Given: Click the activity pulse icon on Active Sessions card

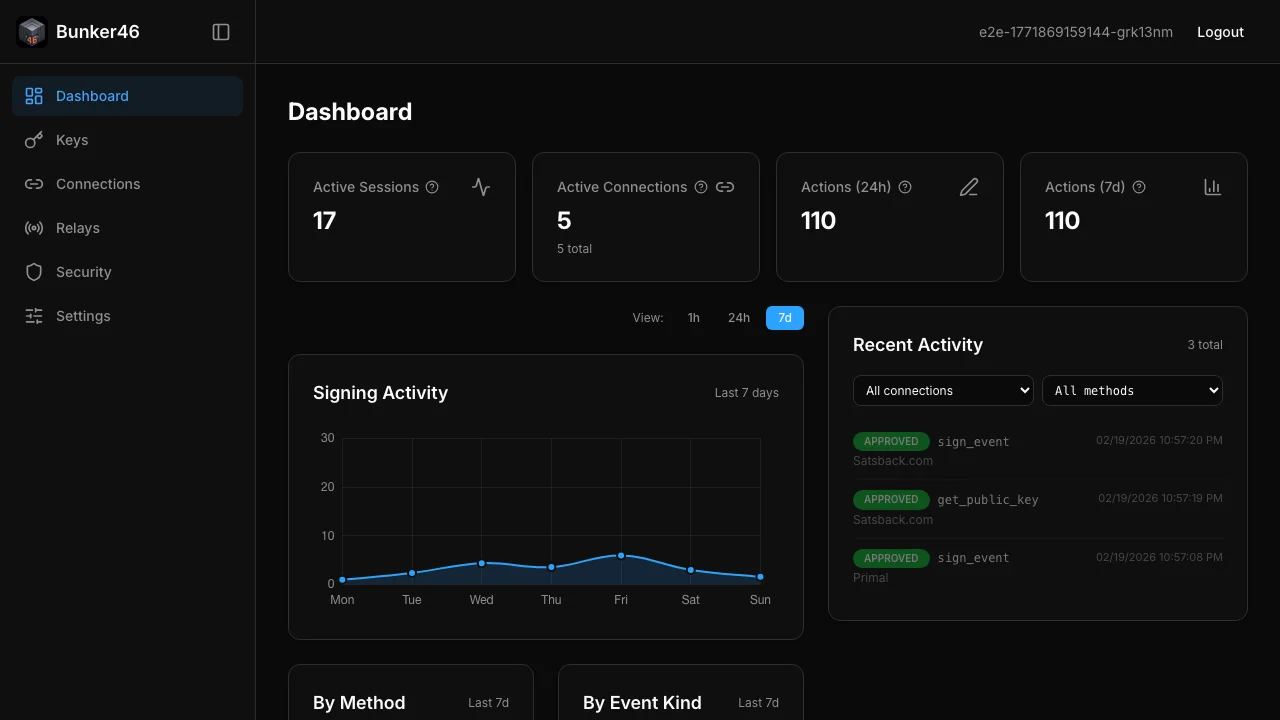Looking at the screenshot, I should pos(481,187).
